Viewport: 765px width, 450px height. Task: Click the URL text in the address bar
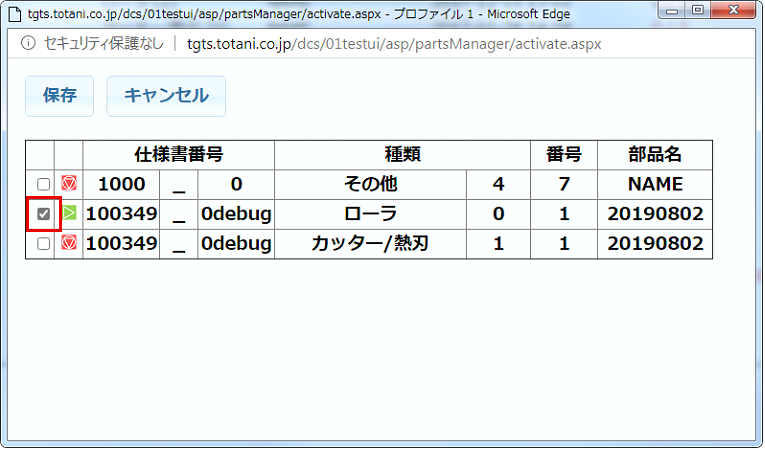pos(395,44)
